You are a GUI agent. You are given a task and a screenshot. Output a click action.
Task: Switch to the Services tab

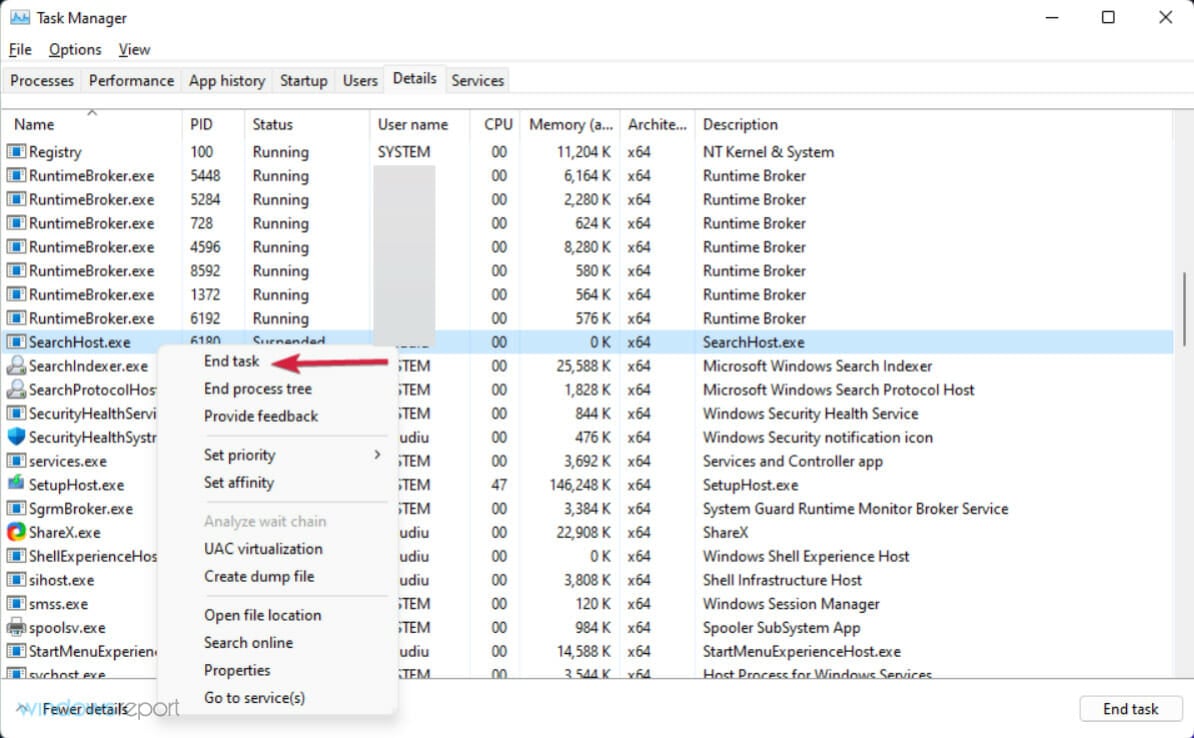coord(477,80)
